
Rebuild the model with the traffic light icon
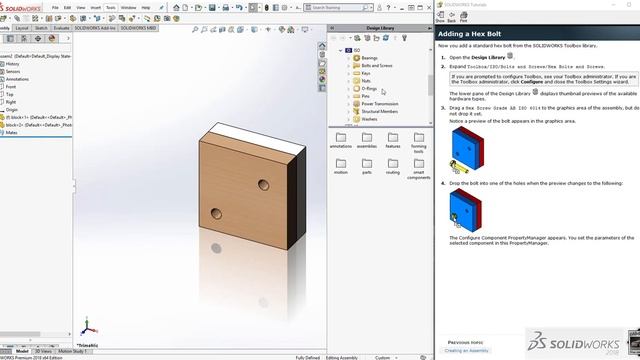tap(267, 7)
